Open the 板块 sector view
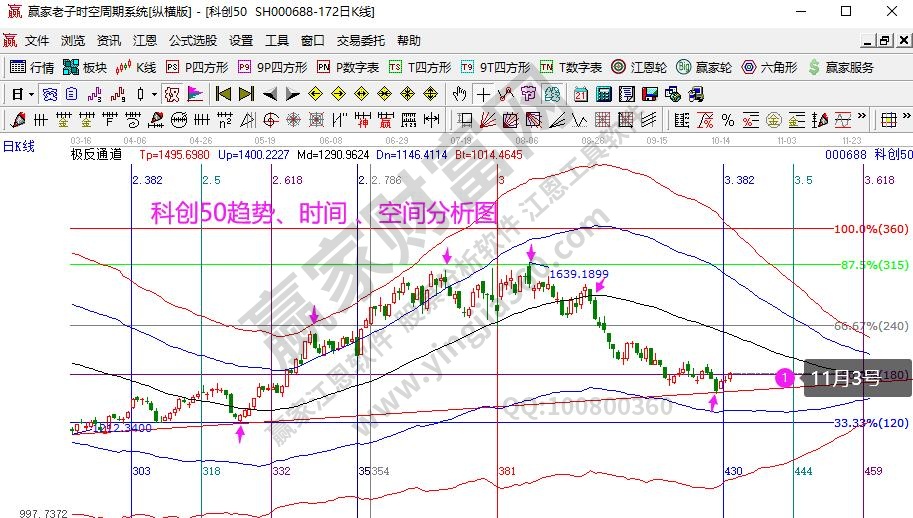 [85, 68]
